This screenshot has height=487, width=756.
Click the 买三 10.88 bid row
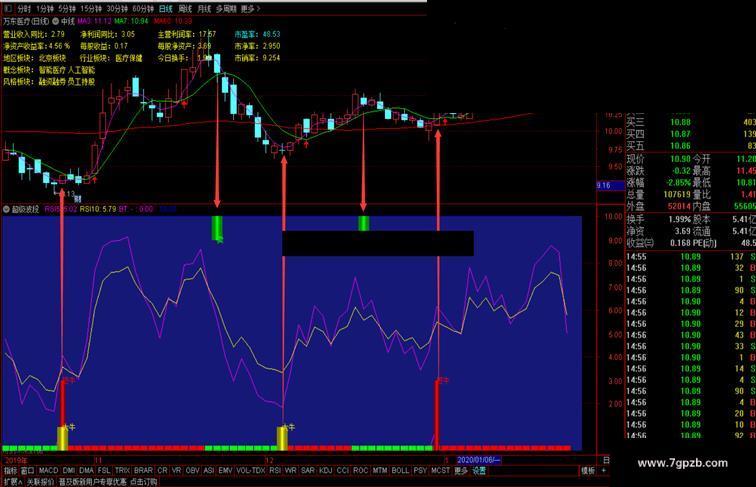(x=690, y=122)
